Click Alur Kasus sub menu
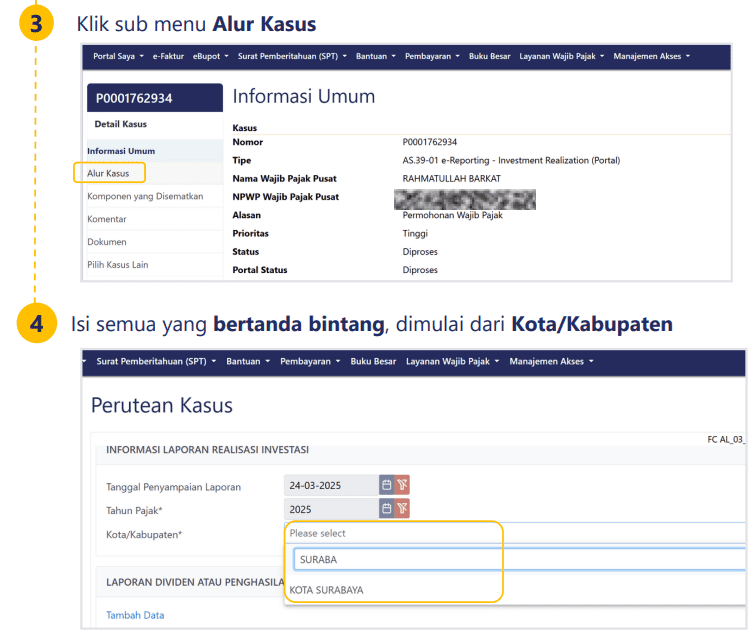The image size is (754, 634). coord(108,173)
